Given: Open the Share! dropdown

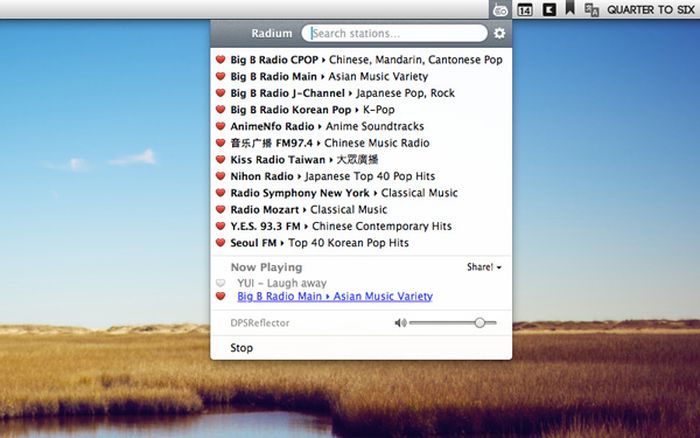Looking at the screenshot, I should pyautogui.click(x=484, y=268).
